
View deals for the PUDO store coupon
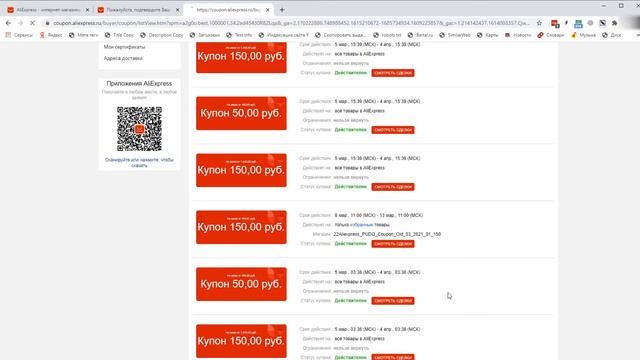pyautogui.click(x=393, y=244)
